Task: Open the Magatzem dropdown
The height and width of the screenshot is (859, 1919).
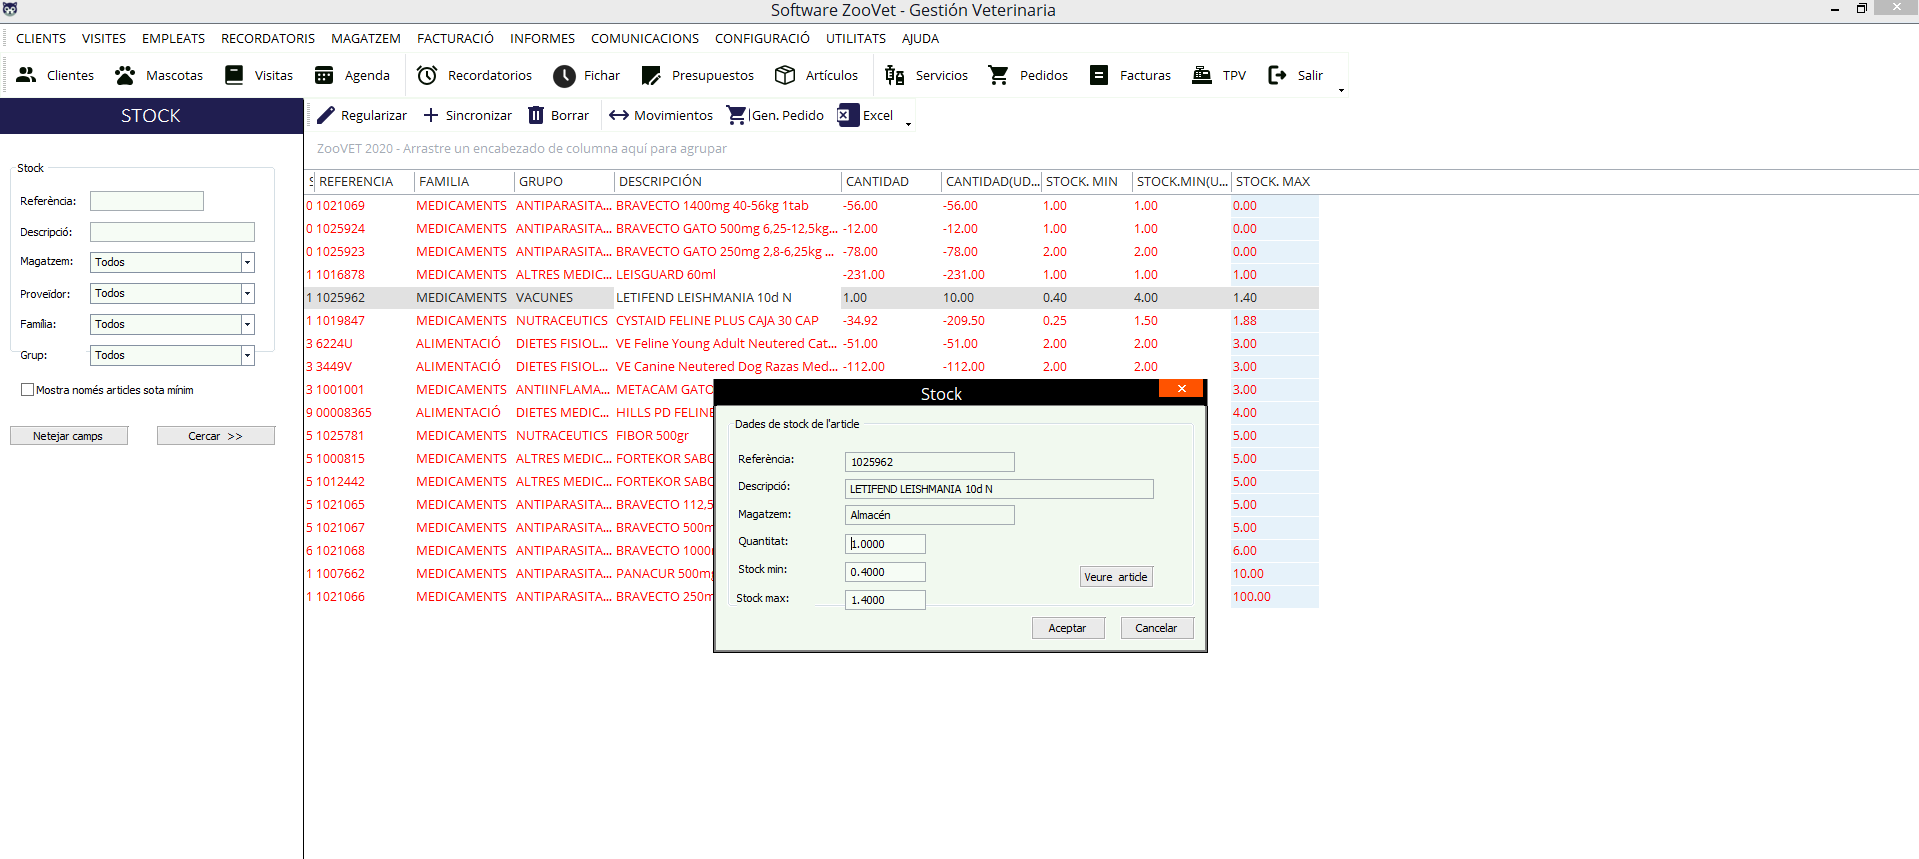Action: (x=248, y=262)
